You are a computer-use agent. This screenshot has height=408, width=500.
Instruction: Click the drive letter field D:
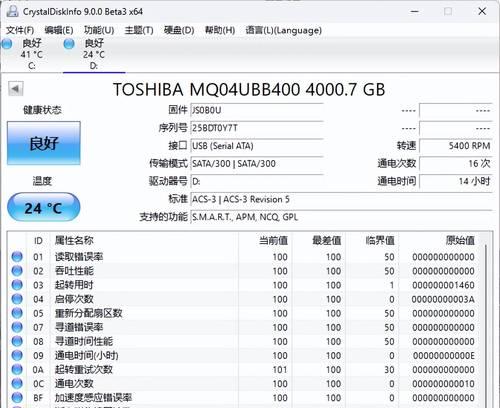point(257,182)
